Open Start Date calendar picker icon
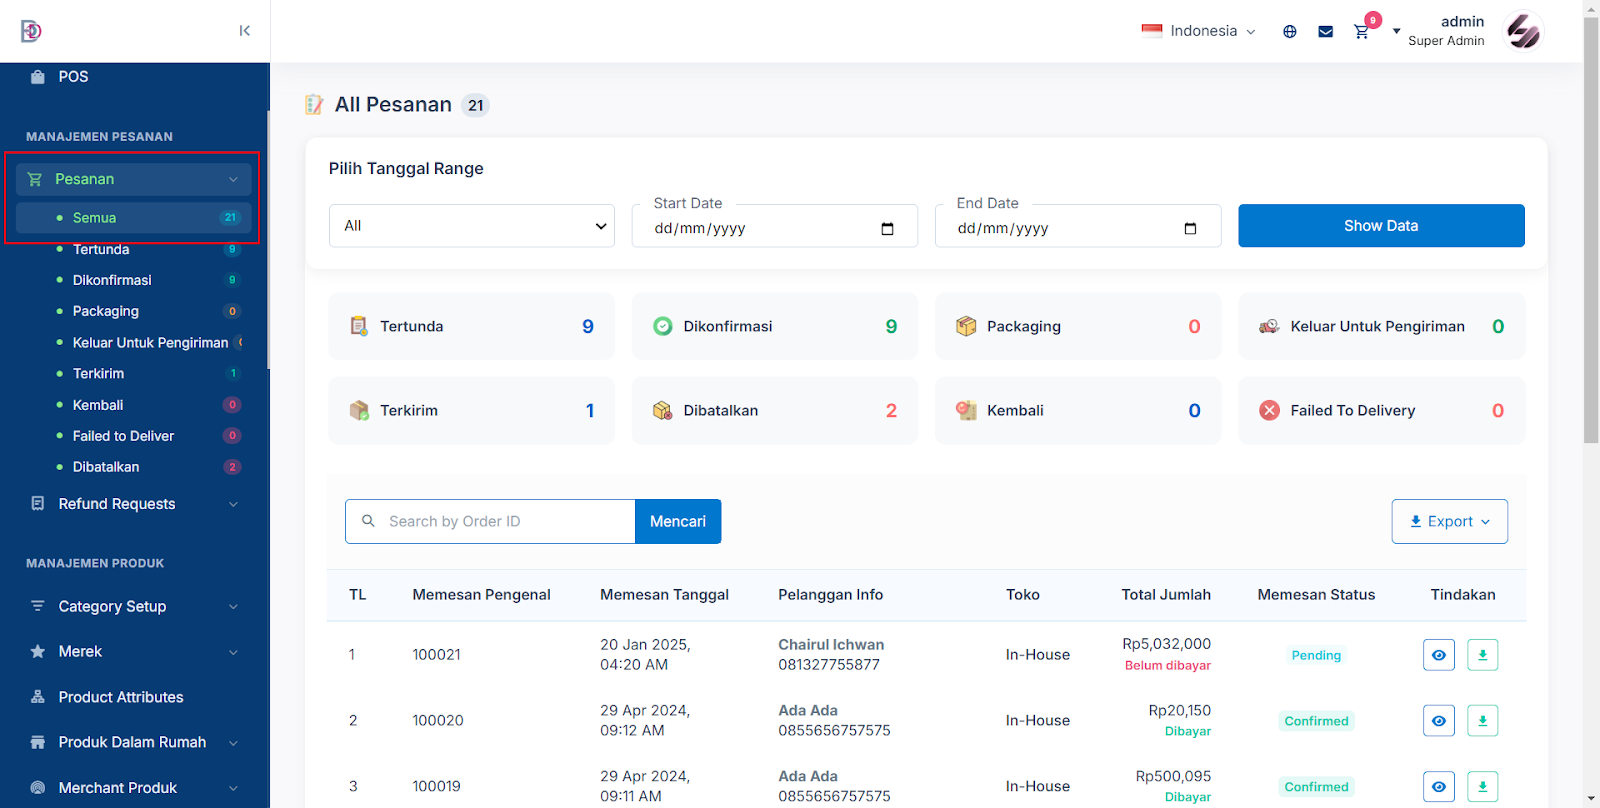This screenshot has height=808, width=1600. tap(887, 229)
